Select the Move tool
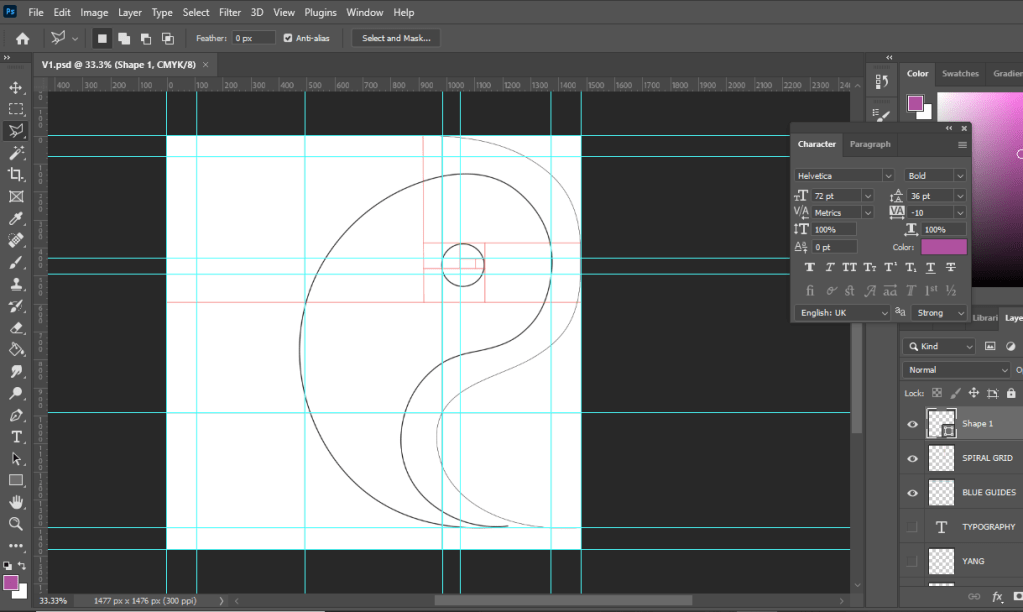 pos(16,88)
